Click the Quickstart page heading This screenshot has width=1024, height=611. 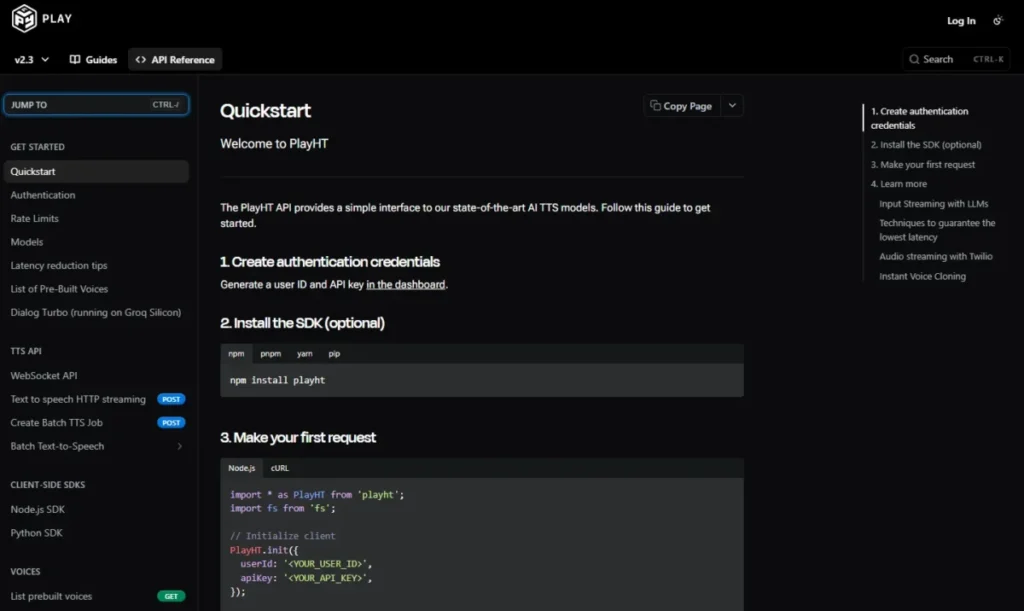(265, 111)
